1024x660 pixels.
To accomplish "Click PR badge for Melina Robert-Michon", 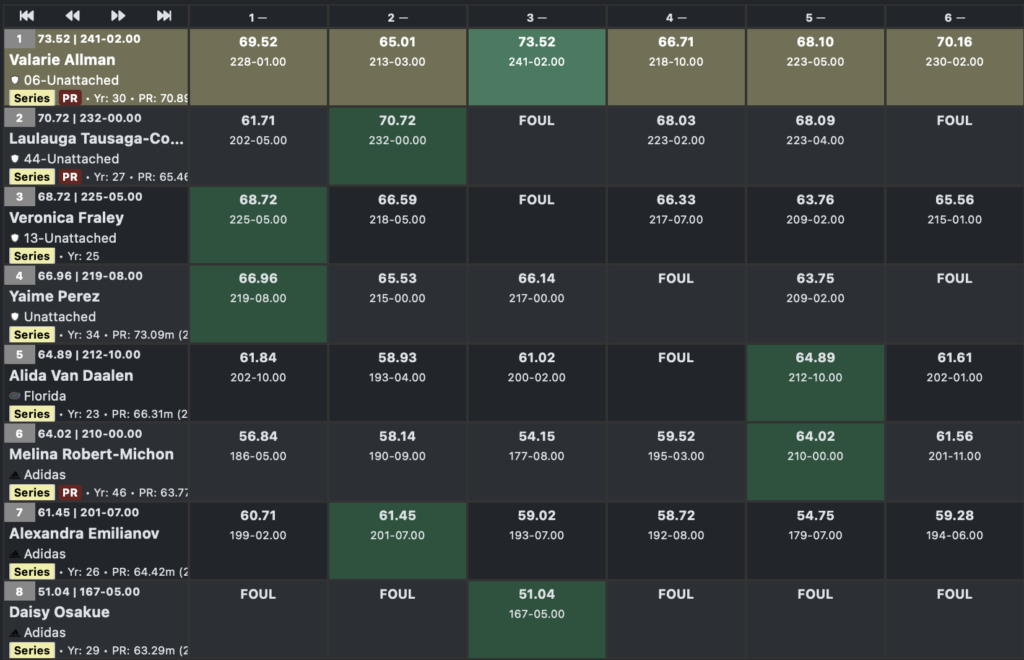I will point(70,492).
